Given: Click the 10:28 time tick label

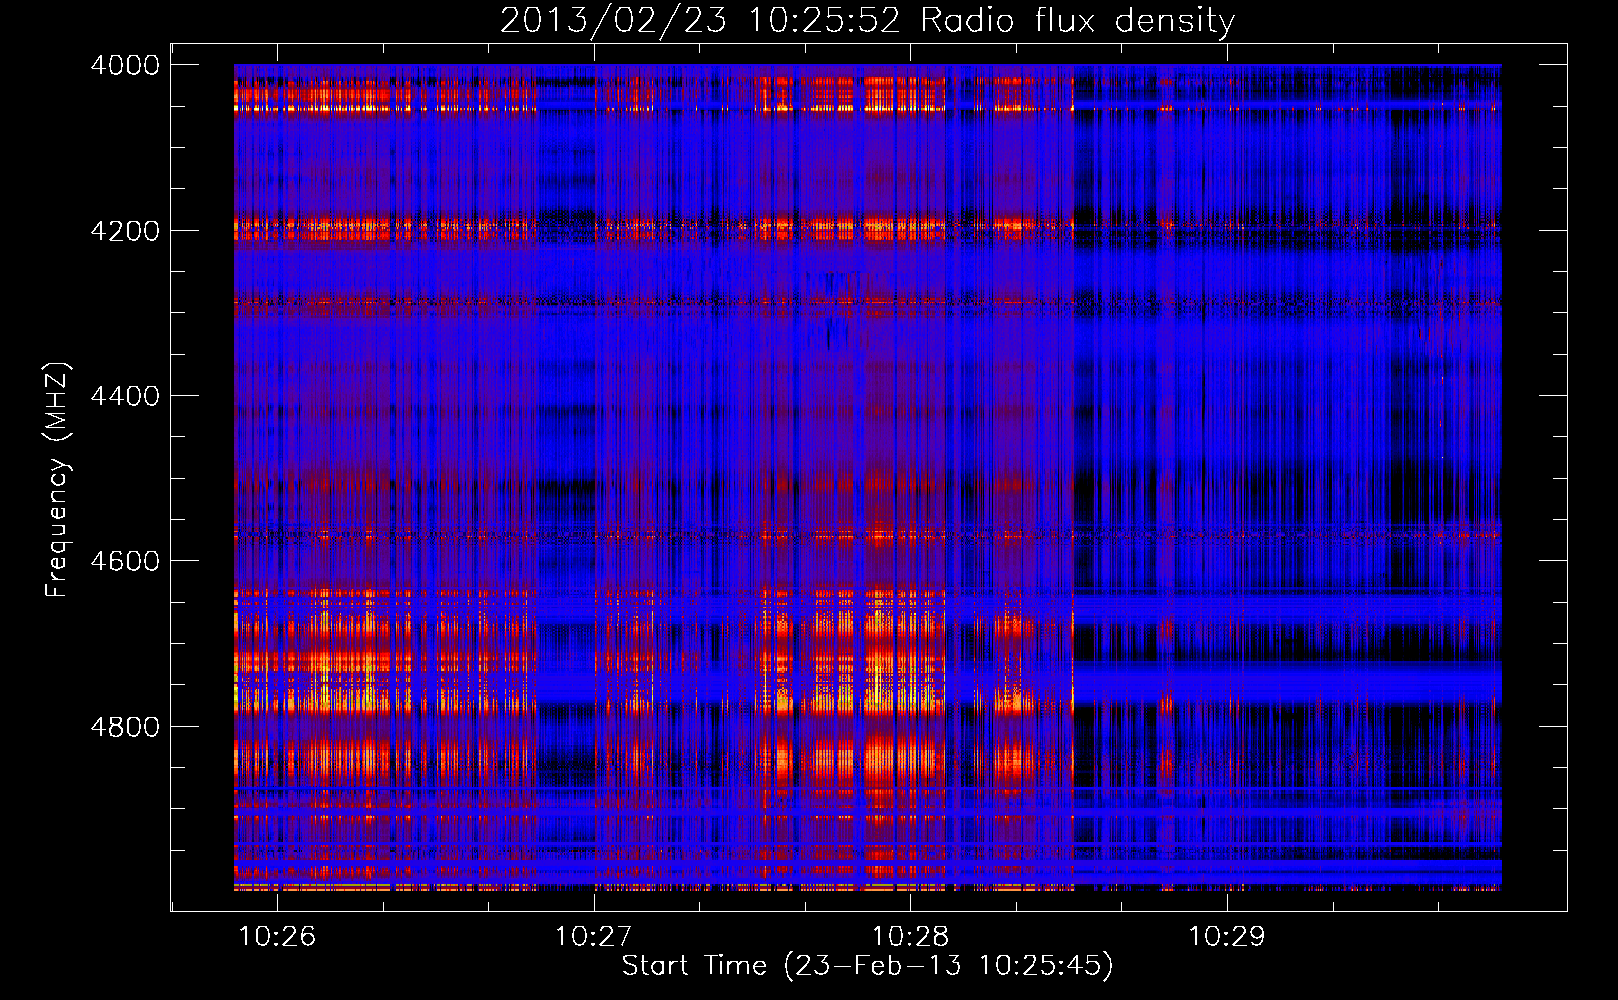Looking at the screenshot, I should point(910,936).
